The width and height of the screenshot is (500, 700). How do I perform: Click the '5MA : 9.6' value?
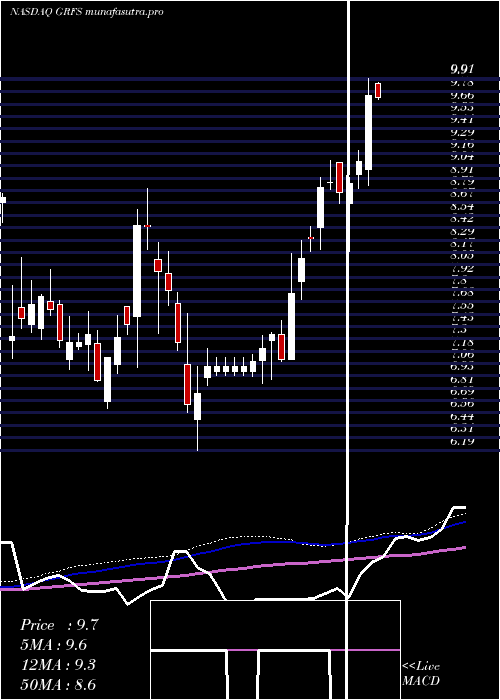54,645
